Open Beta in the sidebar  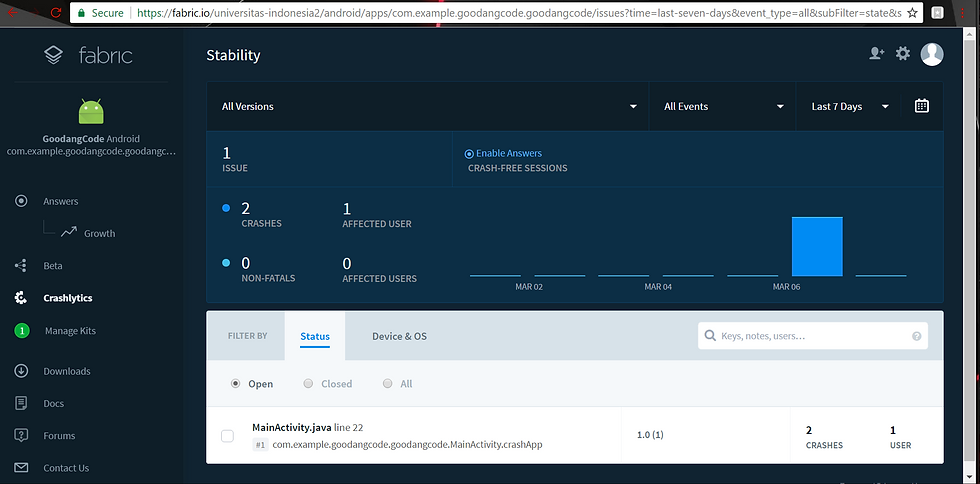(52, 266)
